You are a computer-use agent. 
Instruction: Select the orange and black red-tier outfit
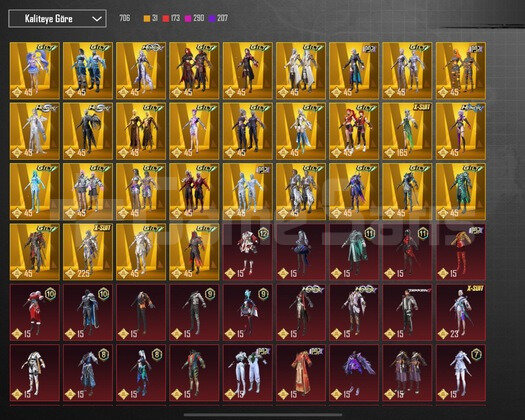[x=141, y=312]
